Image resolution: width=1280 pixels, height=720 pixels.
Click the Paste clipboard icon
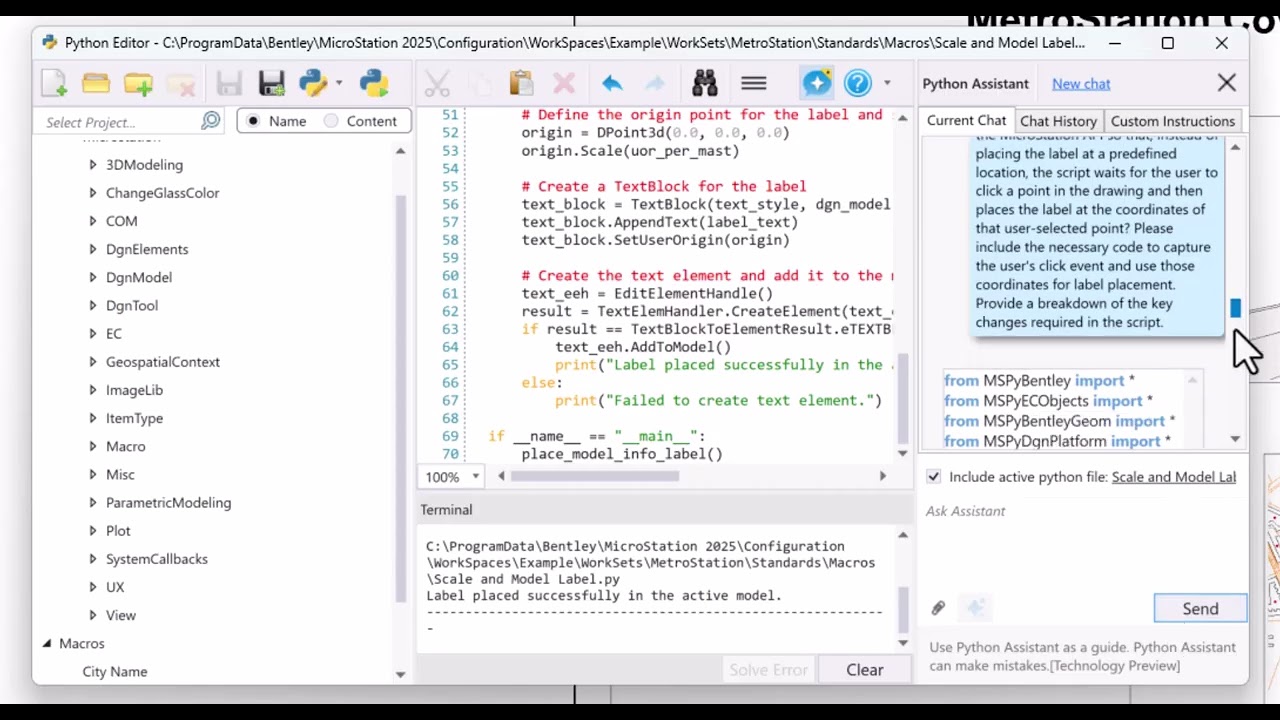[x=520, y=83]
